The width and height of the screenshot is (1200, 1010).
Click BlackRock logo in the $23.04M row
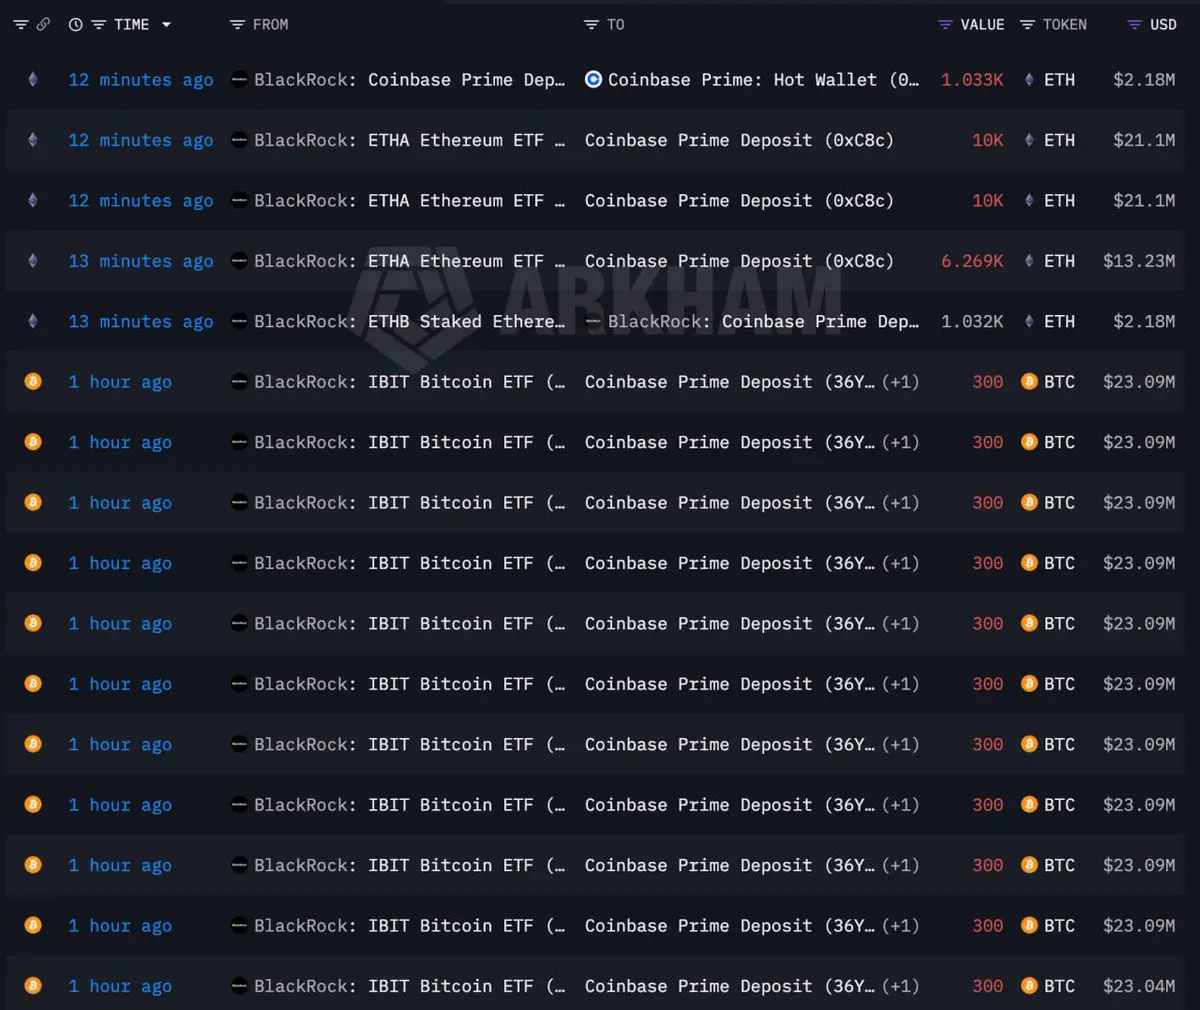coord(239,986)
